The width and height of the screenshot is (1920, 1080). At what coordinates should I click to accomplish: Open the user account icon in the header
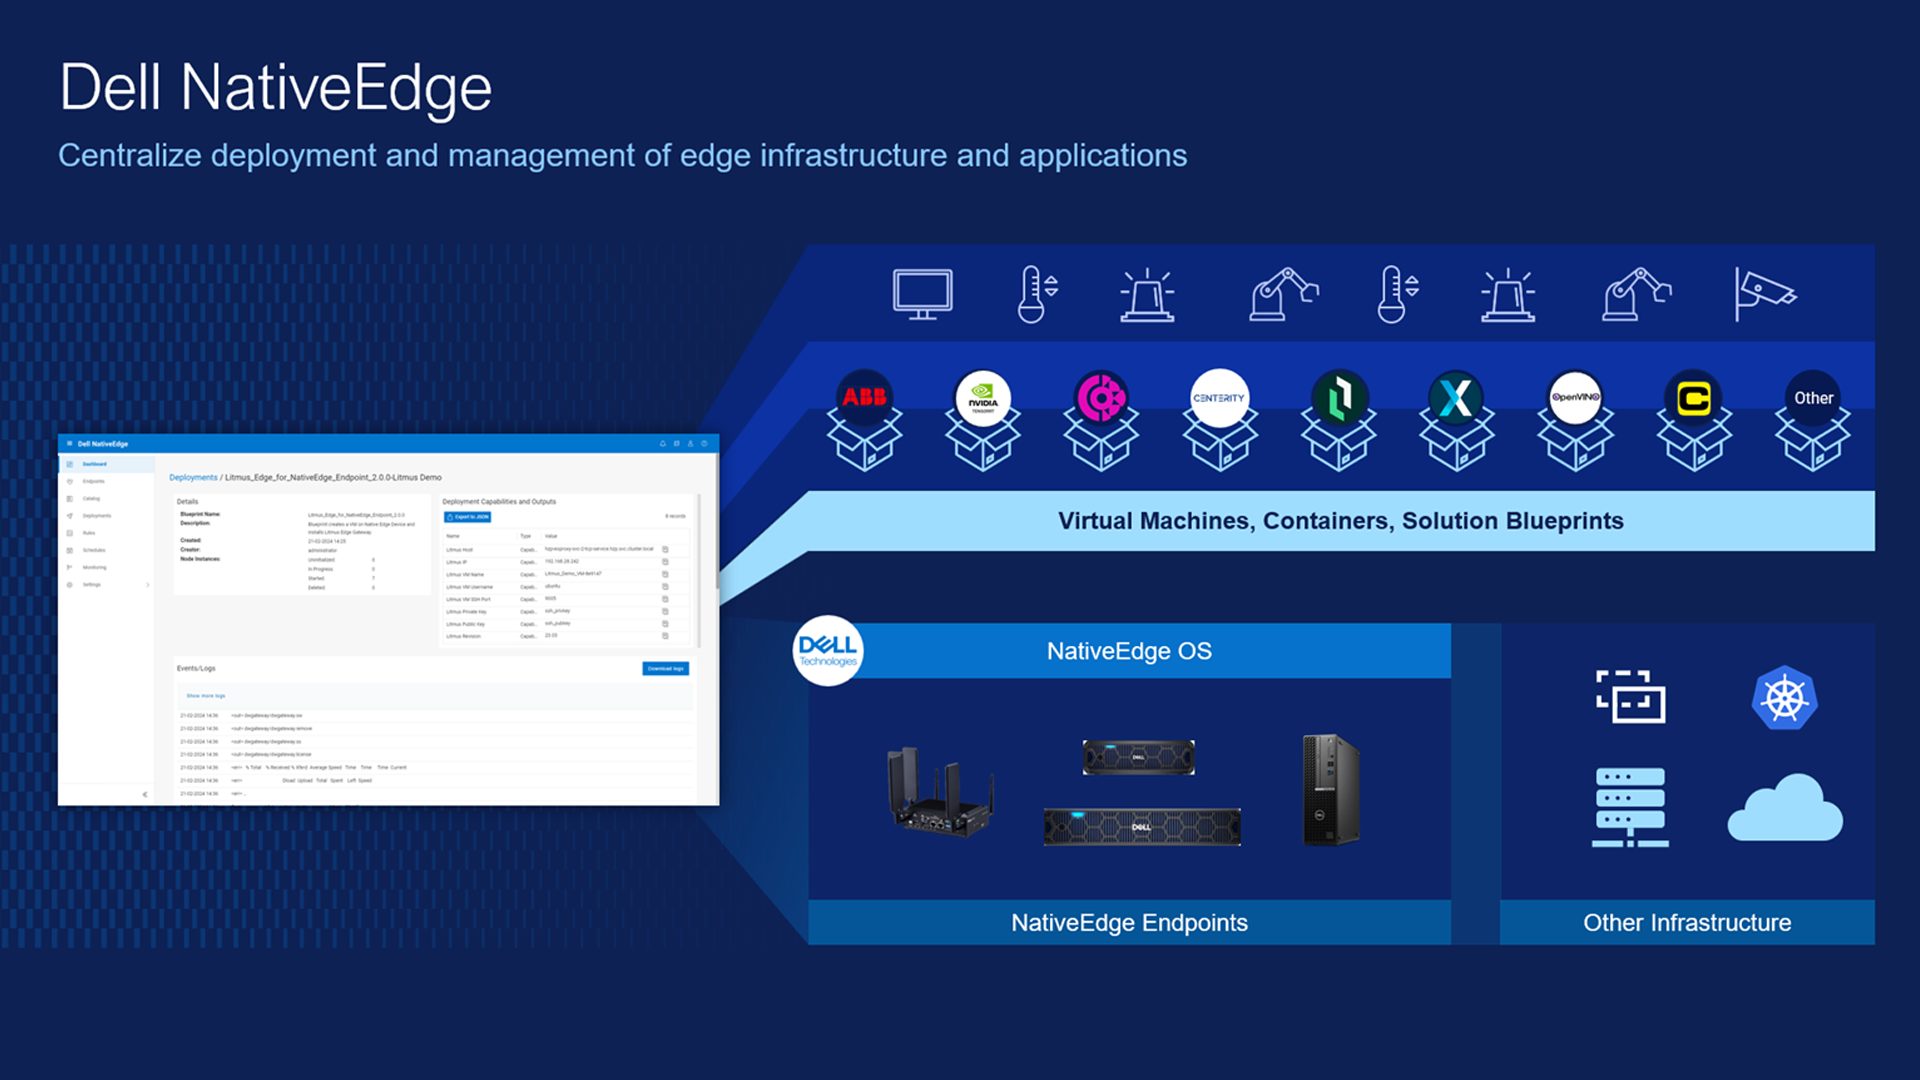coord(690,444)
